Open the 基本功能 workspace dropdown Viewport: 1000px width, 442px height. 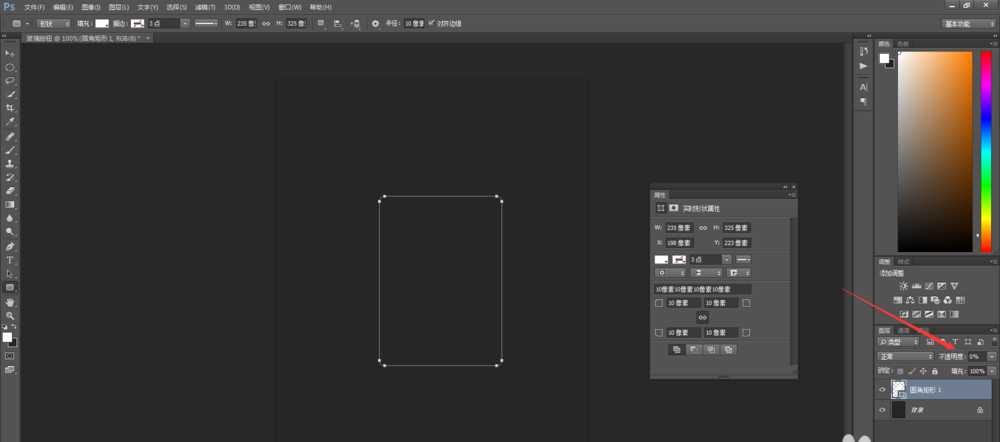point(967,22)
